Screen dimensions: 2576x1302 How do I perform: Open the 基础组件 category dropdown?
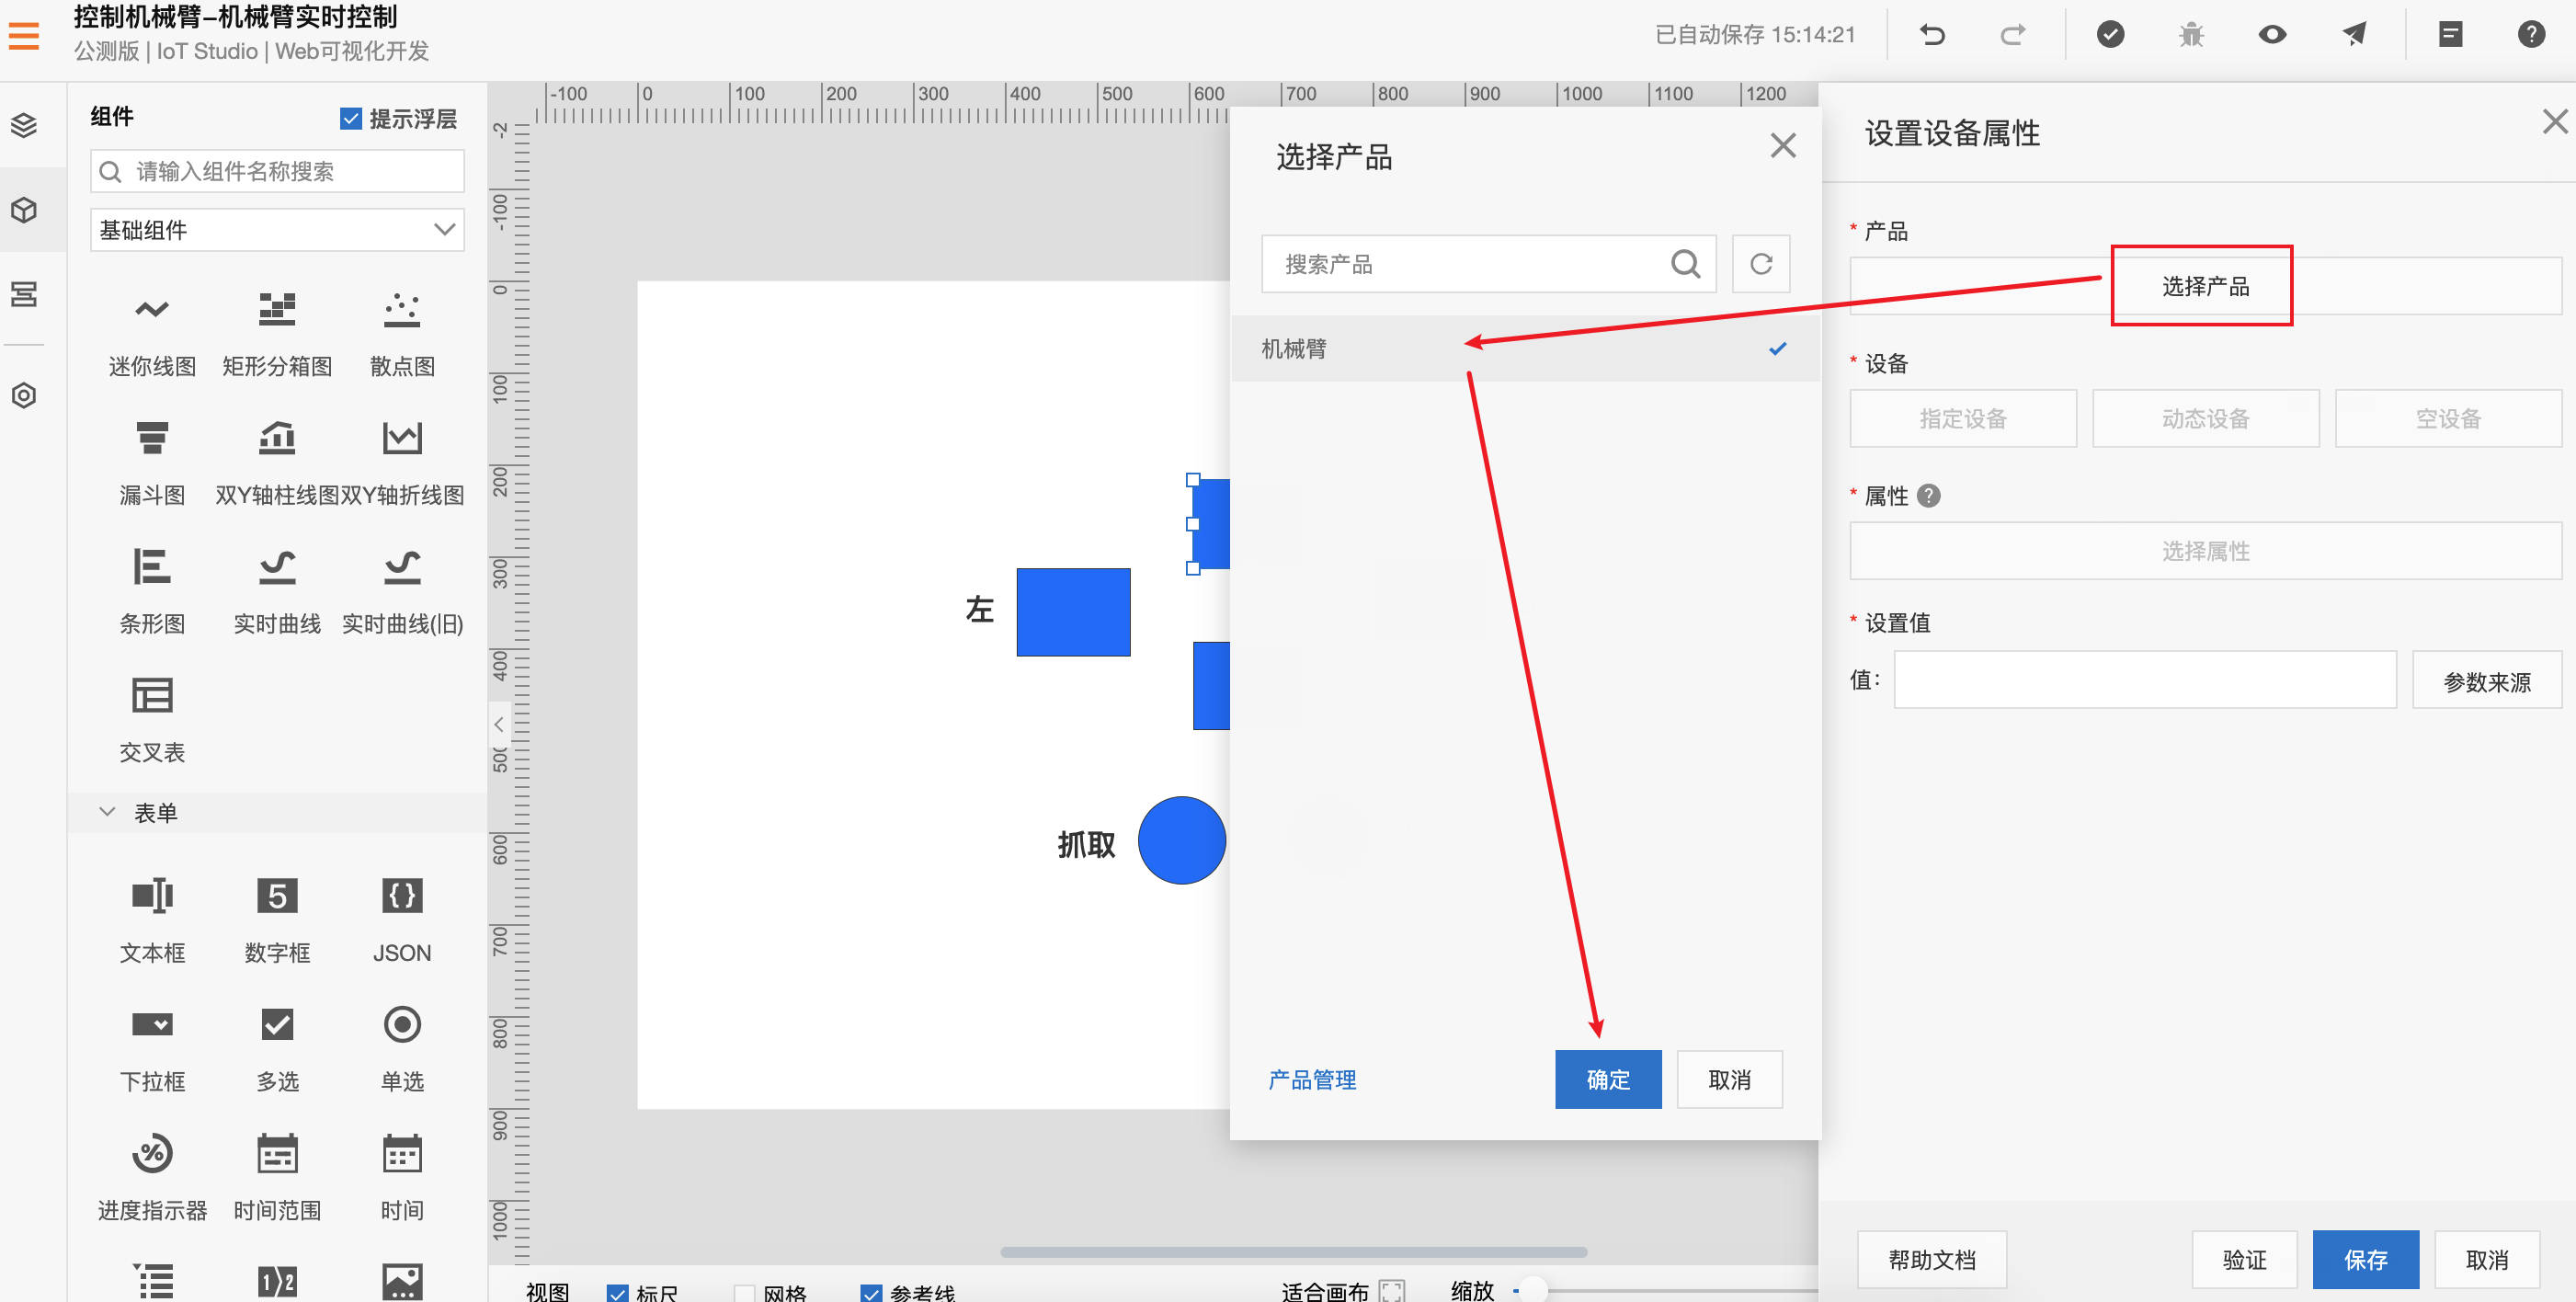[x=277, y=230]
